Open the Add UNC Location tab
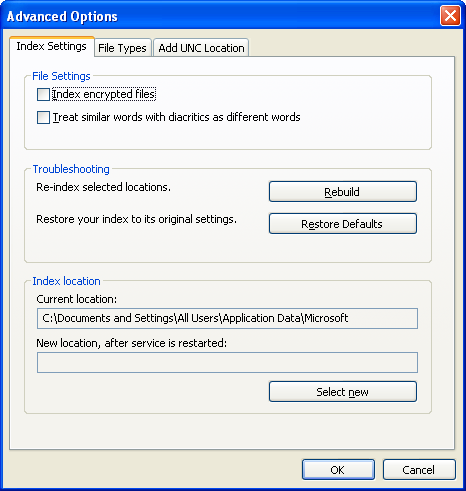This screenshot has height=491, width=466. [x=201, y=48]
